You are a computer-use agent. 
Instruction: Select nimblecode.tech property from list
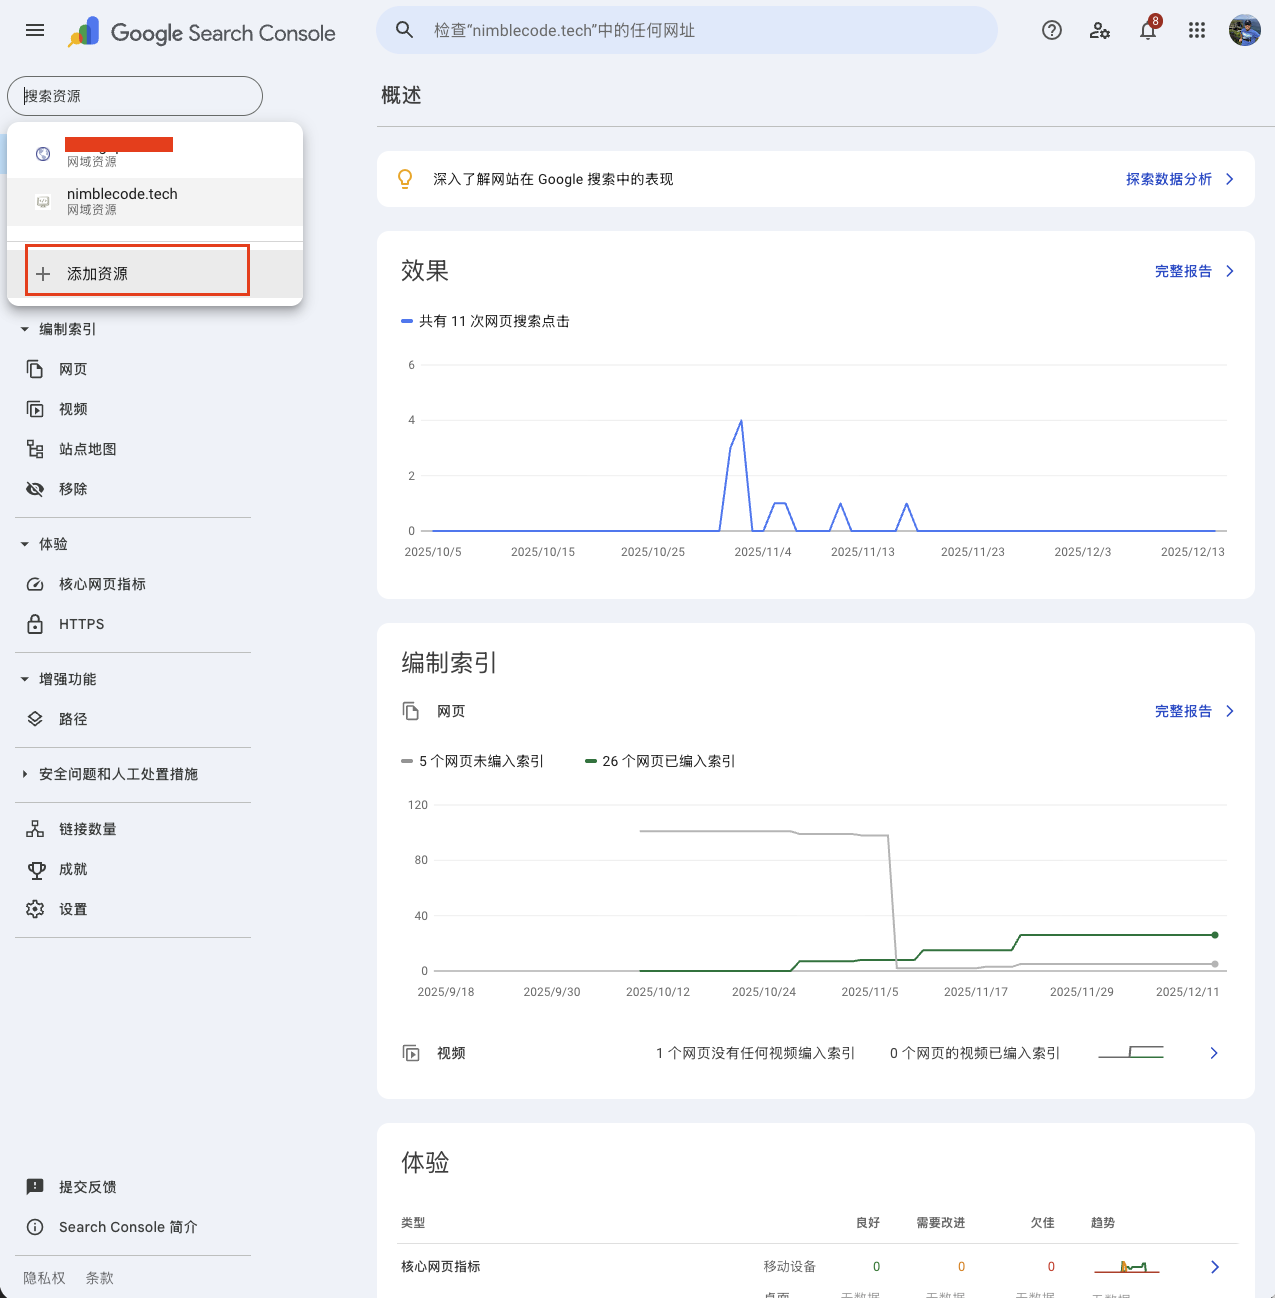point(122,201)
